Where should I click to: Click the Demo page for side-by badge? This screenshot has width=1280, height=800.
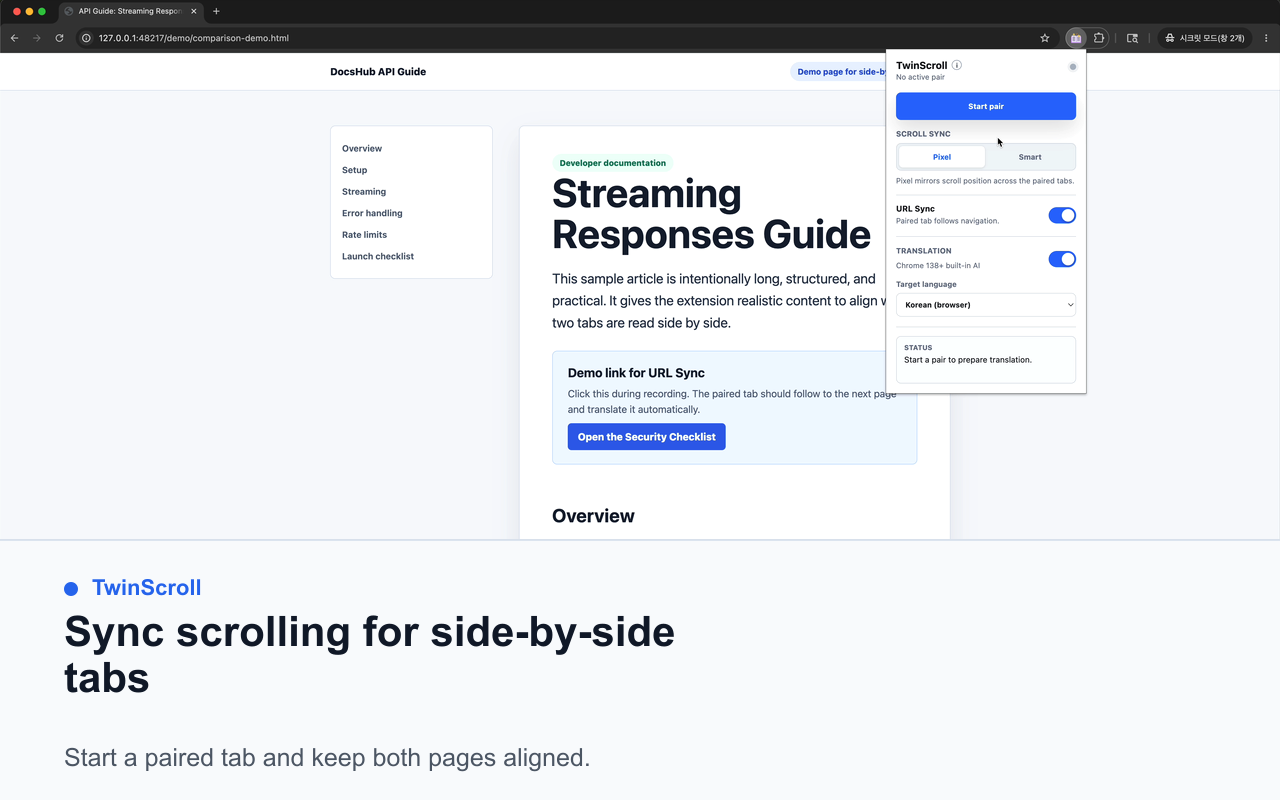pos(838,72)
